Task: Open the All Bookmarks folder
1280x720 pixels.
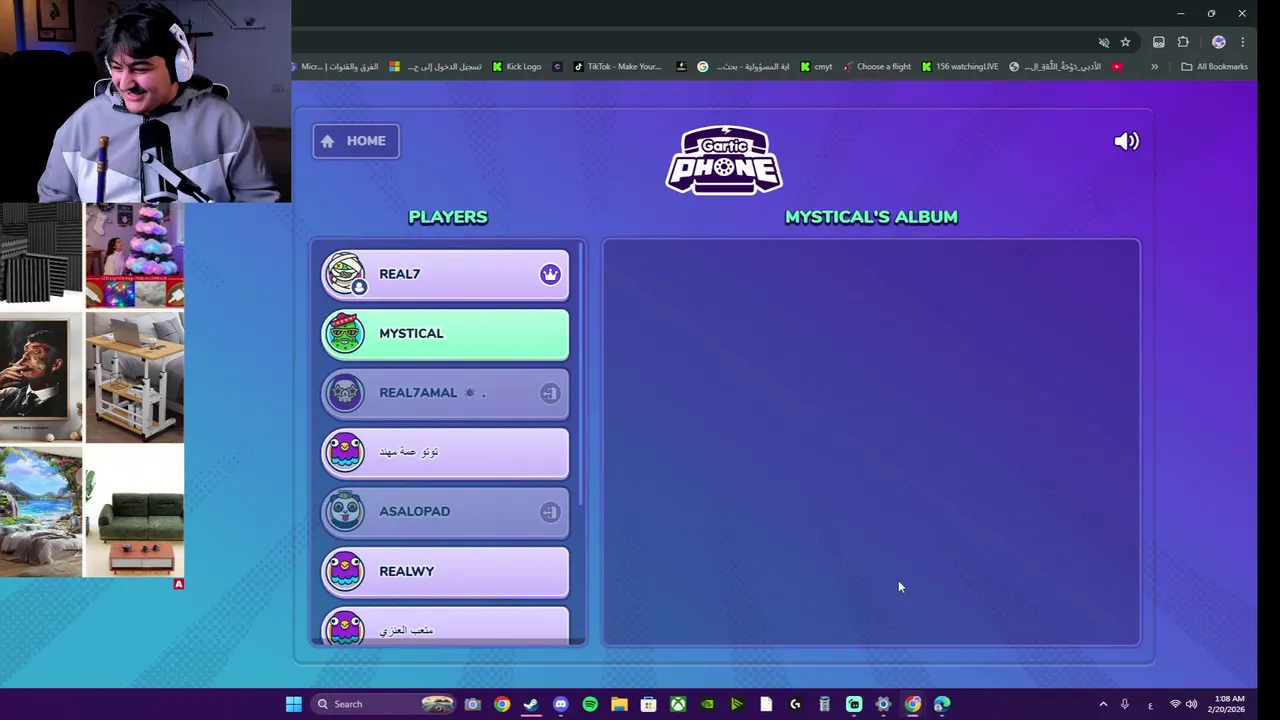Action: point(1214,67)
